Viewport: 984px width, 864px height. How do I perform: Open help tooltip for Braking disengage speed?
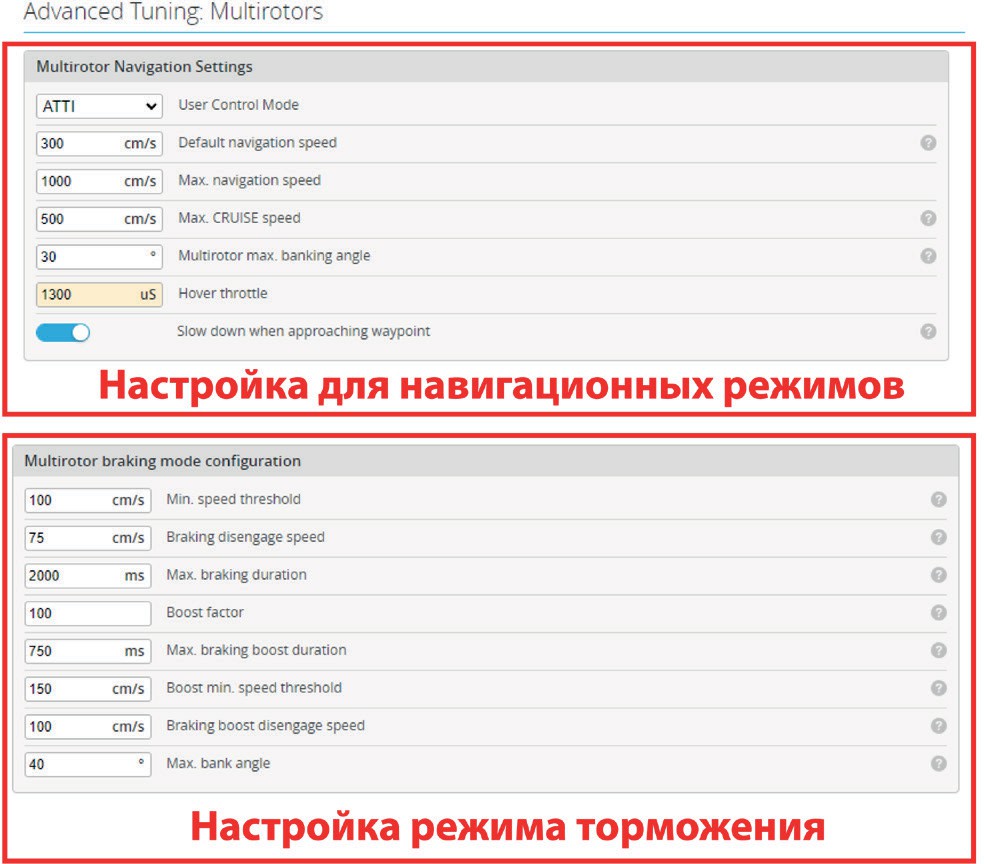(x=938, y=537)
